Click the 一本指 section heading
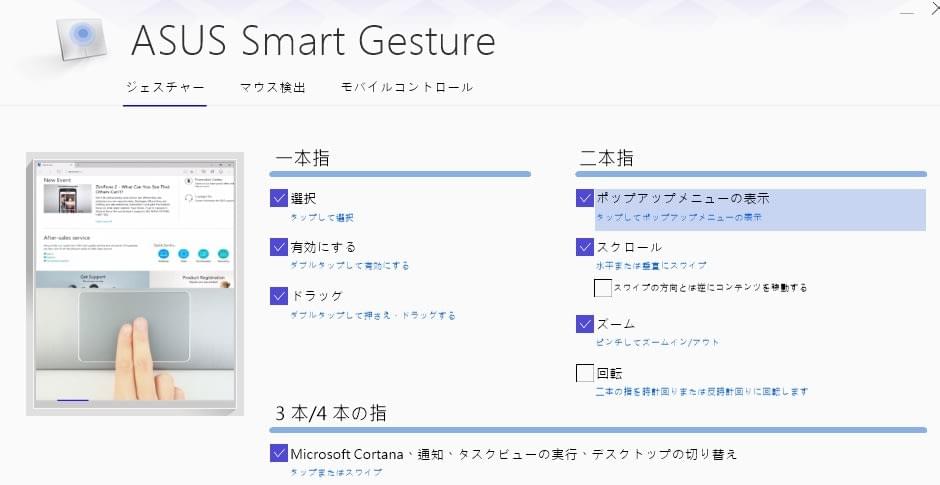This screenshot has width=940, height=485. (302, 158)
